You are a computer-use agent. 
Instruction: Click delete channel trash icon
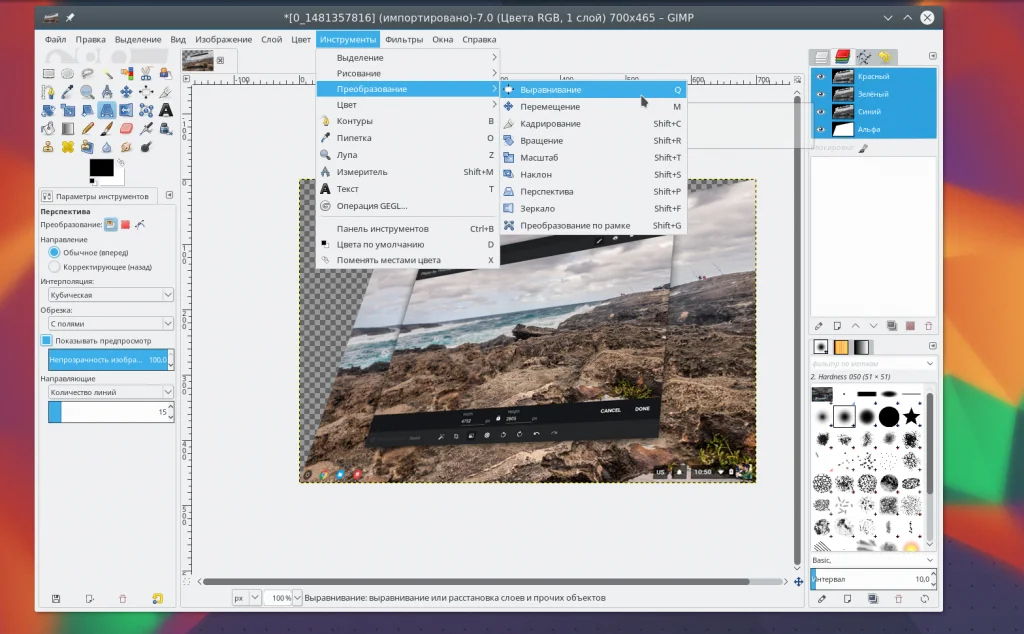[929, 325]
